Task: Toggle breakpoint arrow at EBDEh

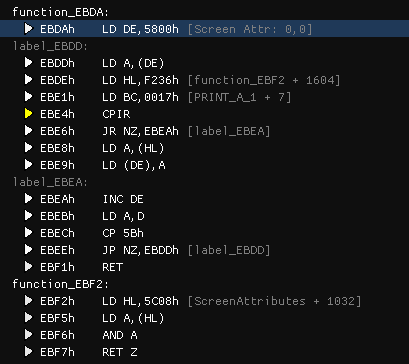Action: (29, 80)
